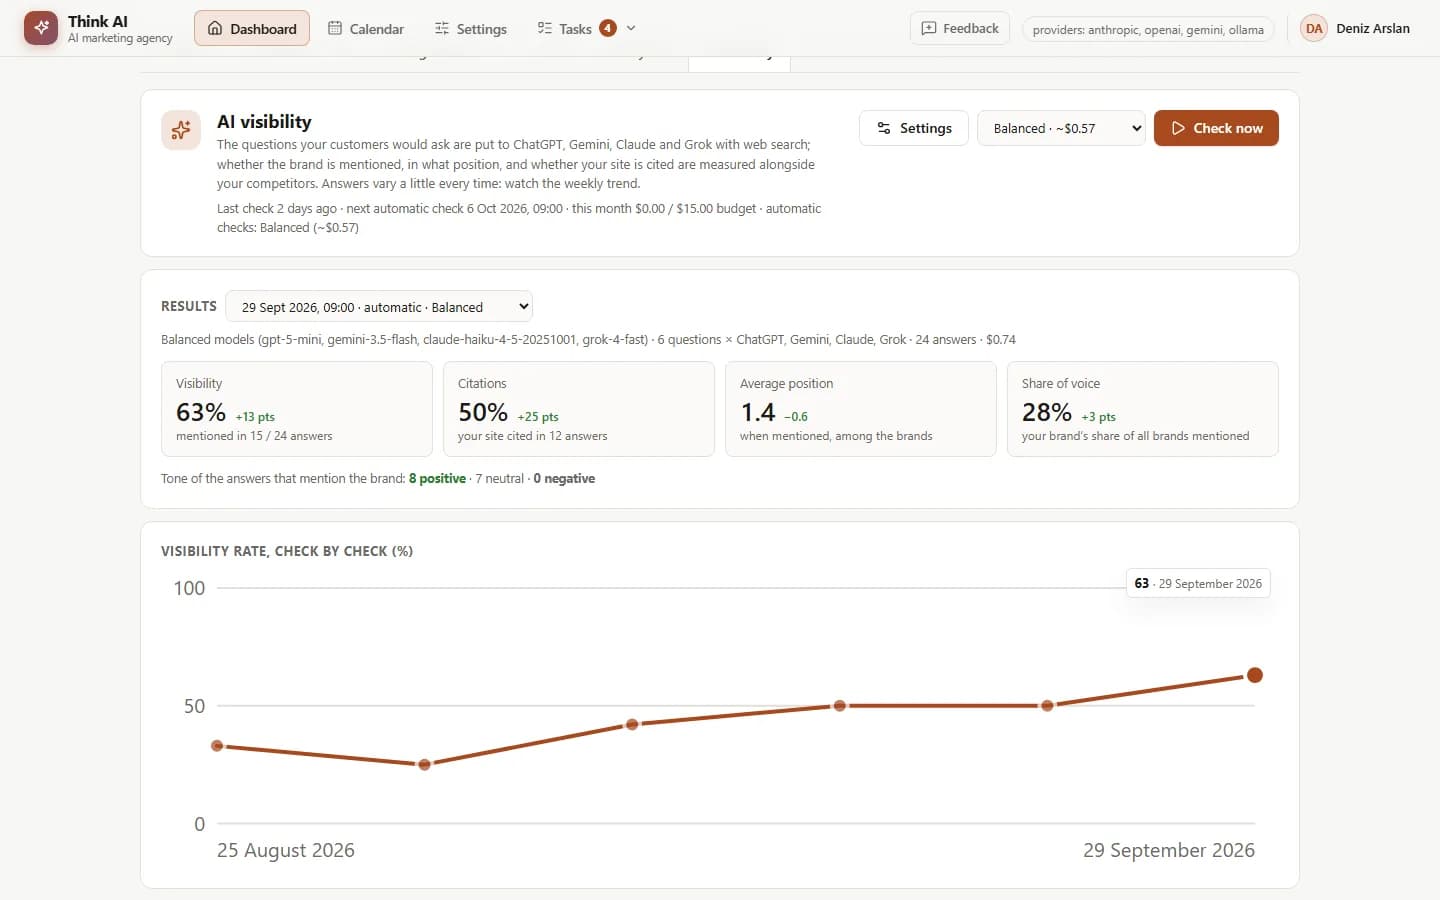Open the Balanced ~$0.57 mode dropdown
Viewport: 1440px width, 900px height.
click(1061, 128)
